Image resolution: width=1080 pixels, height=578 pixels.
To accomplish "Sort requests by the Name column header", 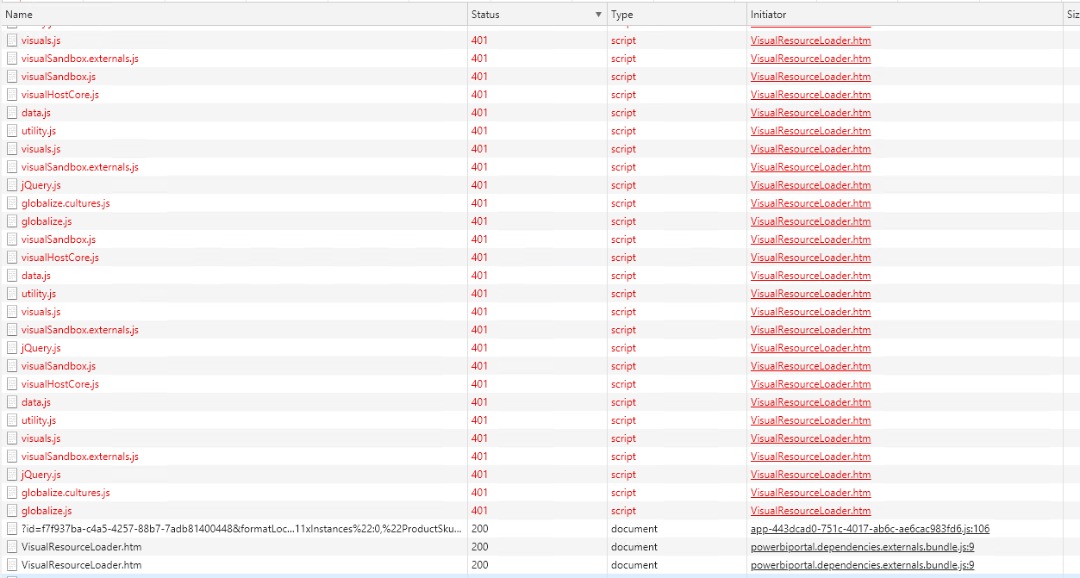I will (x=234, y=14).
